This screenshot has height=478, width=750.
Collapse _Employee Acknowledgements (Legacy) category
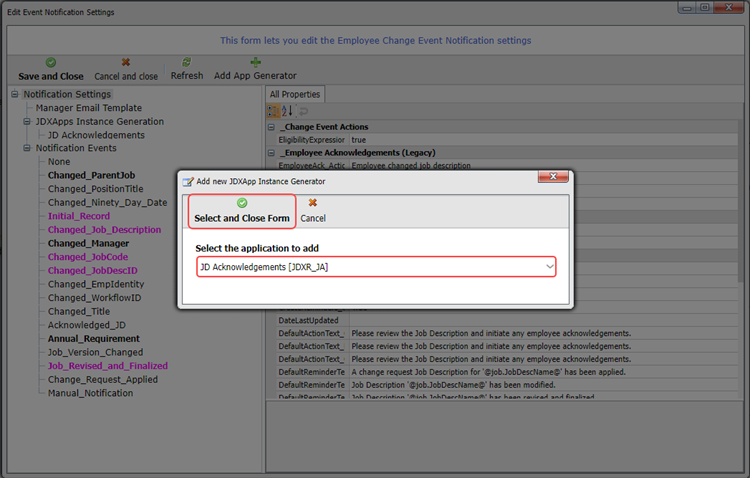272,153
